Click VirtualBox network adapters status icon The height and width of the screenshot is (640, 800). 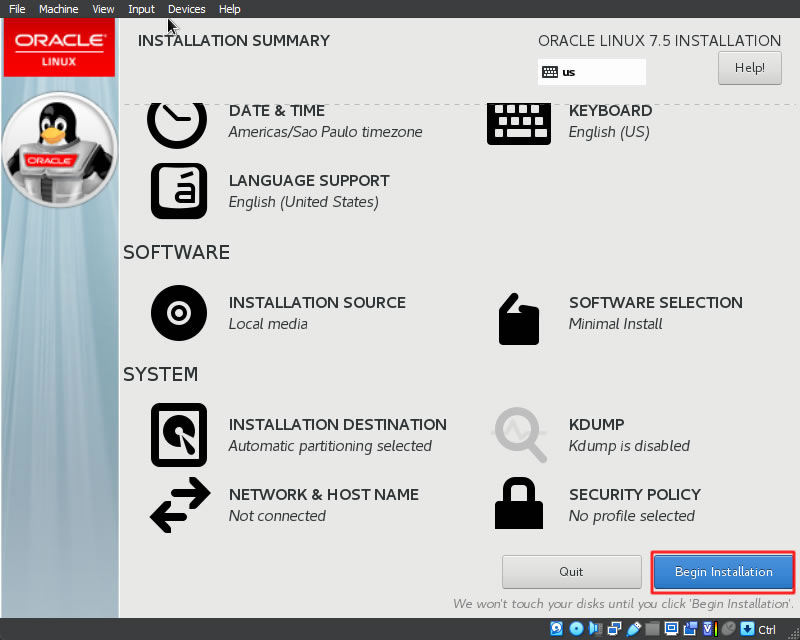pyautogui.click(x=614, y=629)
